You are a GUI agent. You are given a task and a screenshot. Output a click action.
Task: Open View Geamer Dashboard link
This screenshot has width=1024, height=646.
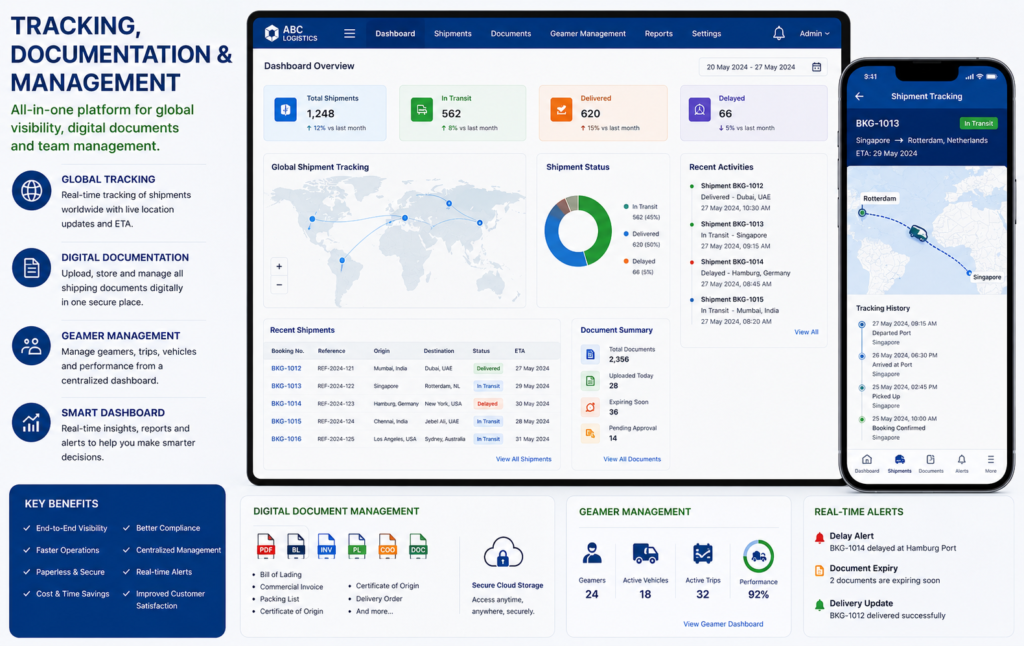[723, 624]
